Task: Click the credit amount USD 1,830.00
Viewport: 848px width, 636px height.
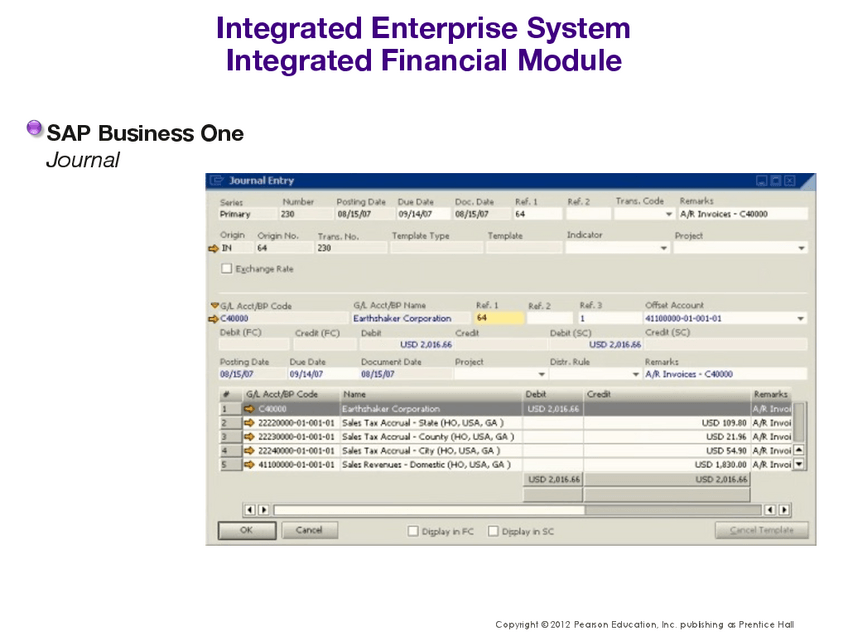Action: [x=720, y=465]
